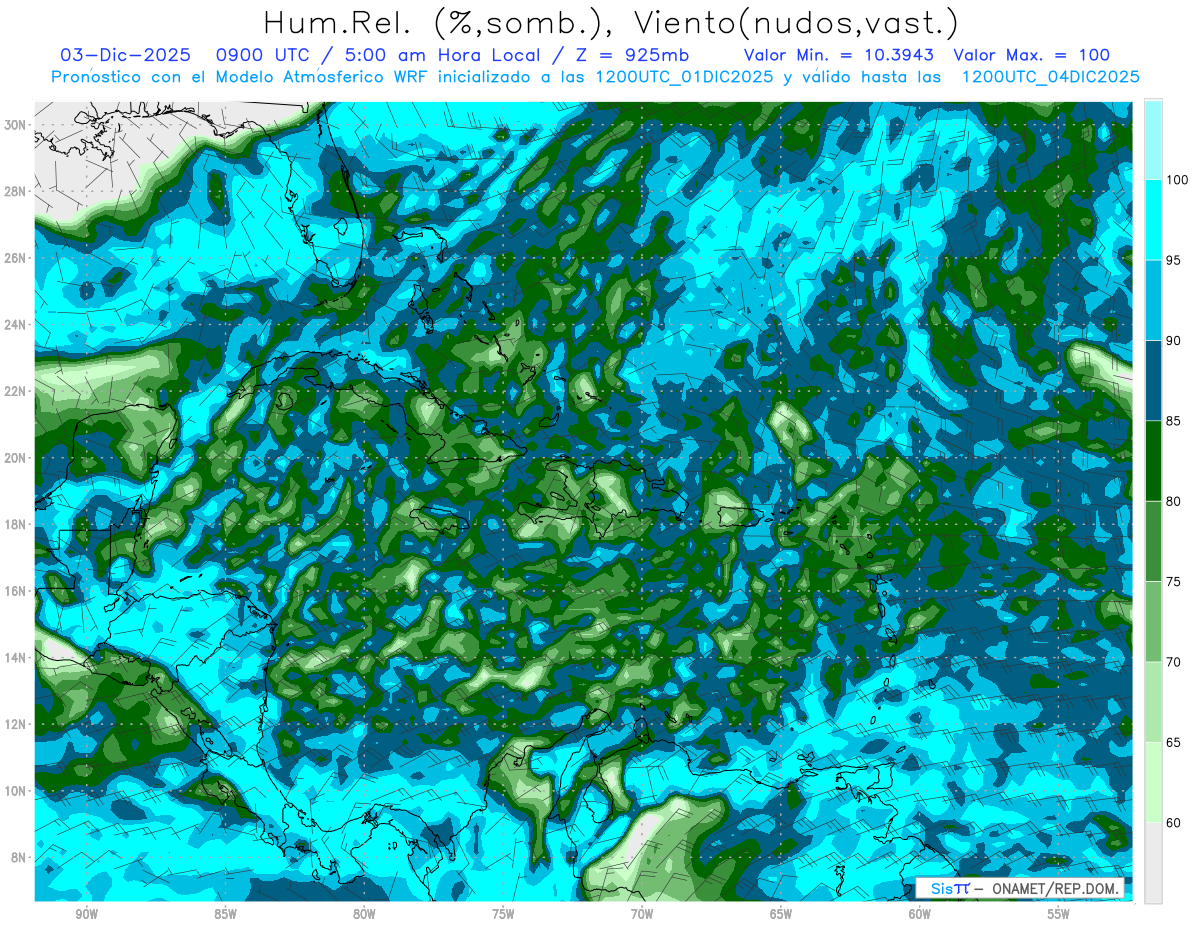Pick the palest green 60–65 colorbar swatch

tap(1153, 782)
